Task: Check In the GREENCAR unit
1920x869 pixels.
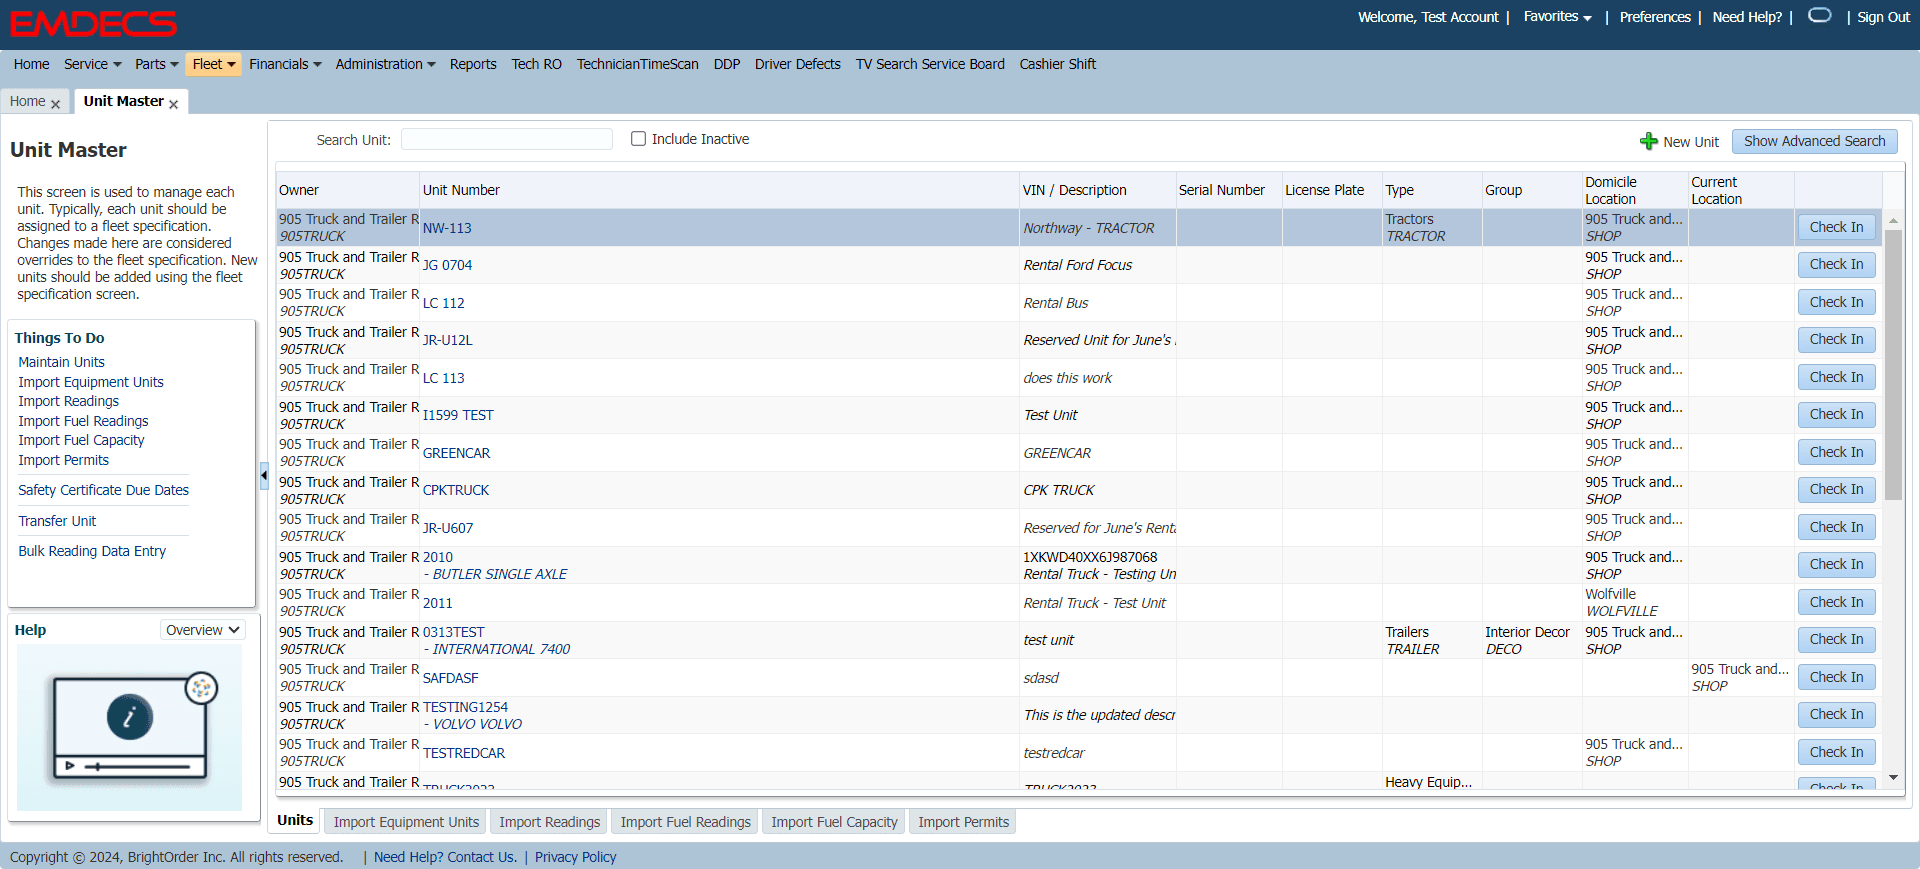Action: [x=1836, y=452]
